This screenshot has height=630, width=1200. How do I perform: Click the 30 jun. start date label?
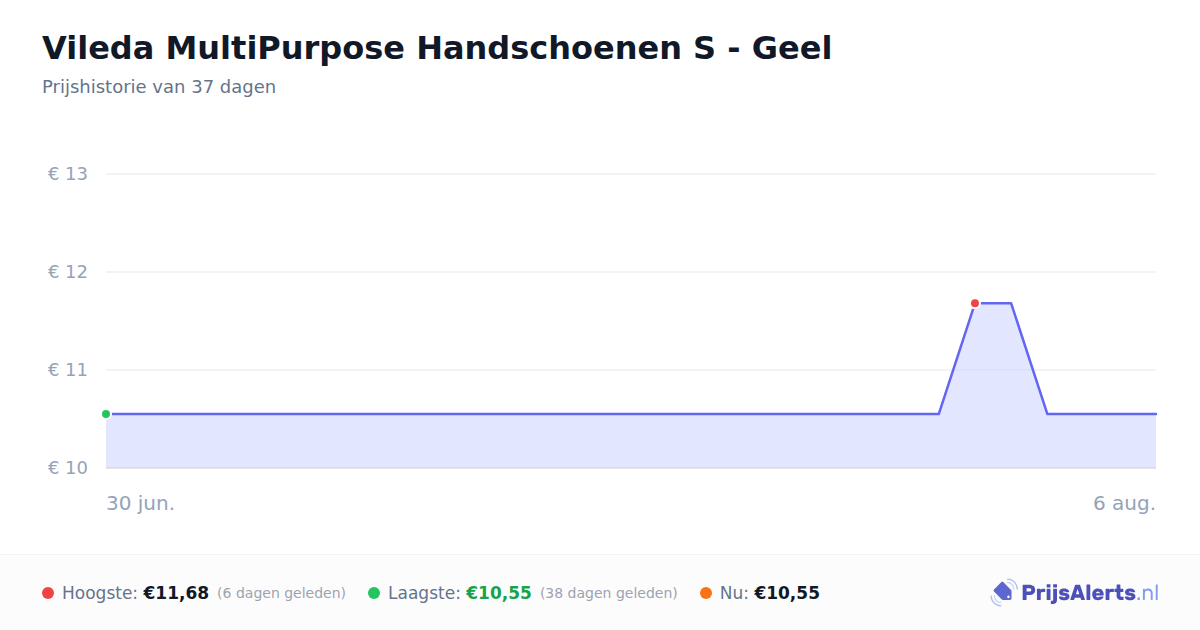pyautogui.click(x=141, y=503)
